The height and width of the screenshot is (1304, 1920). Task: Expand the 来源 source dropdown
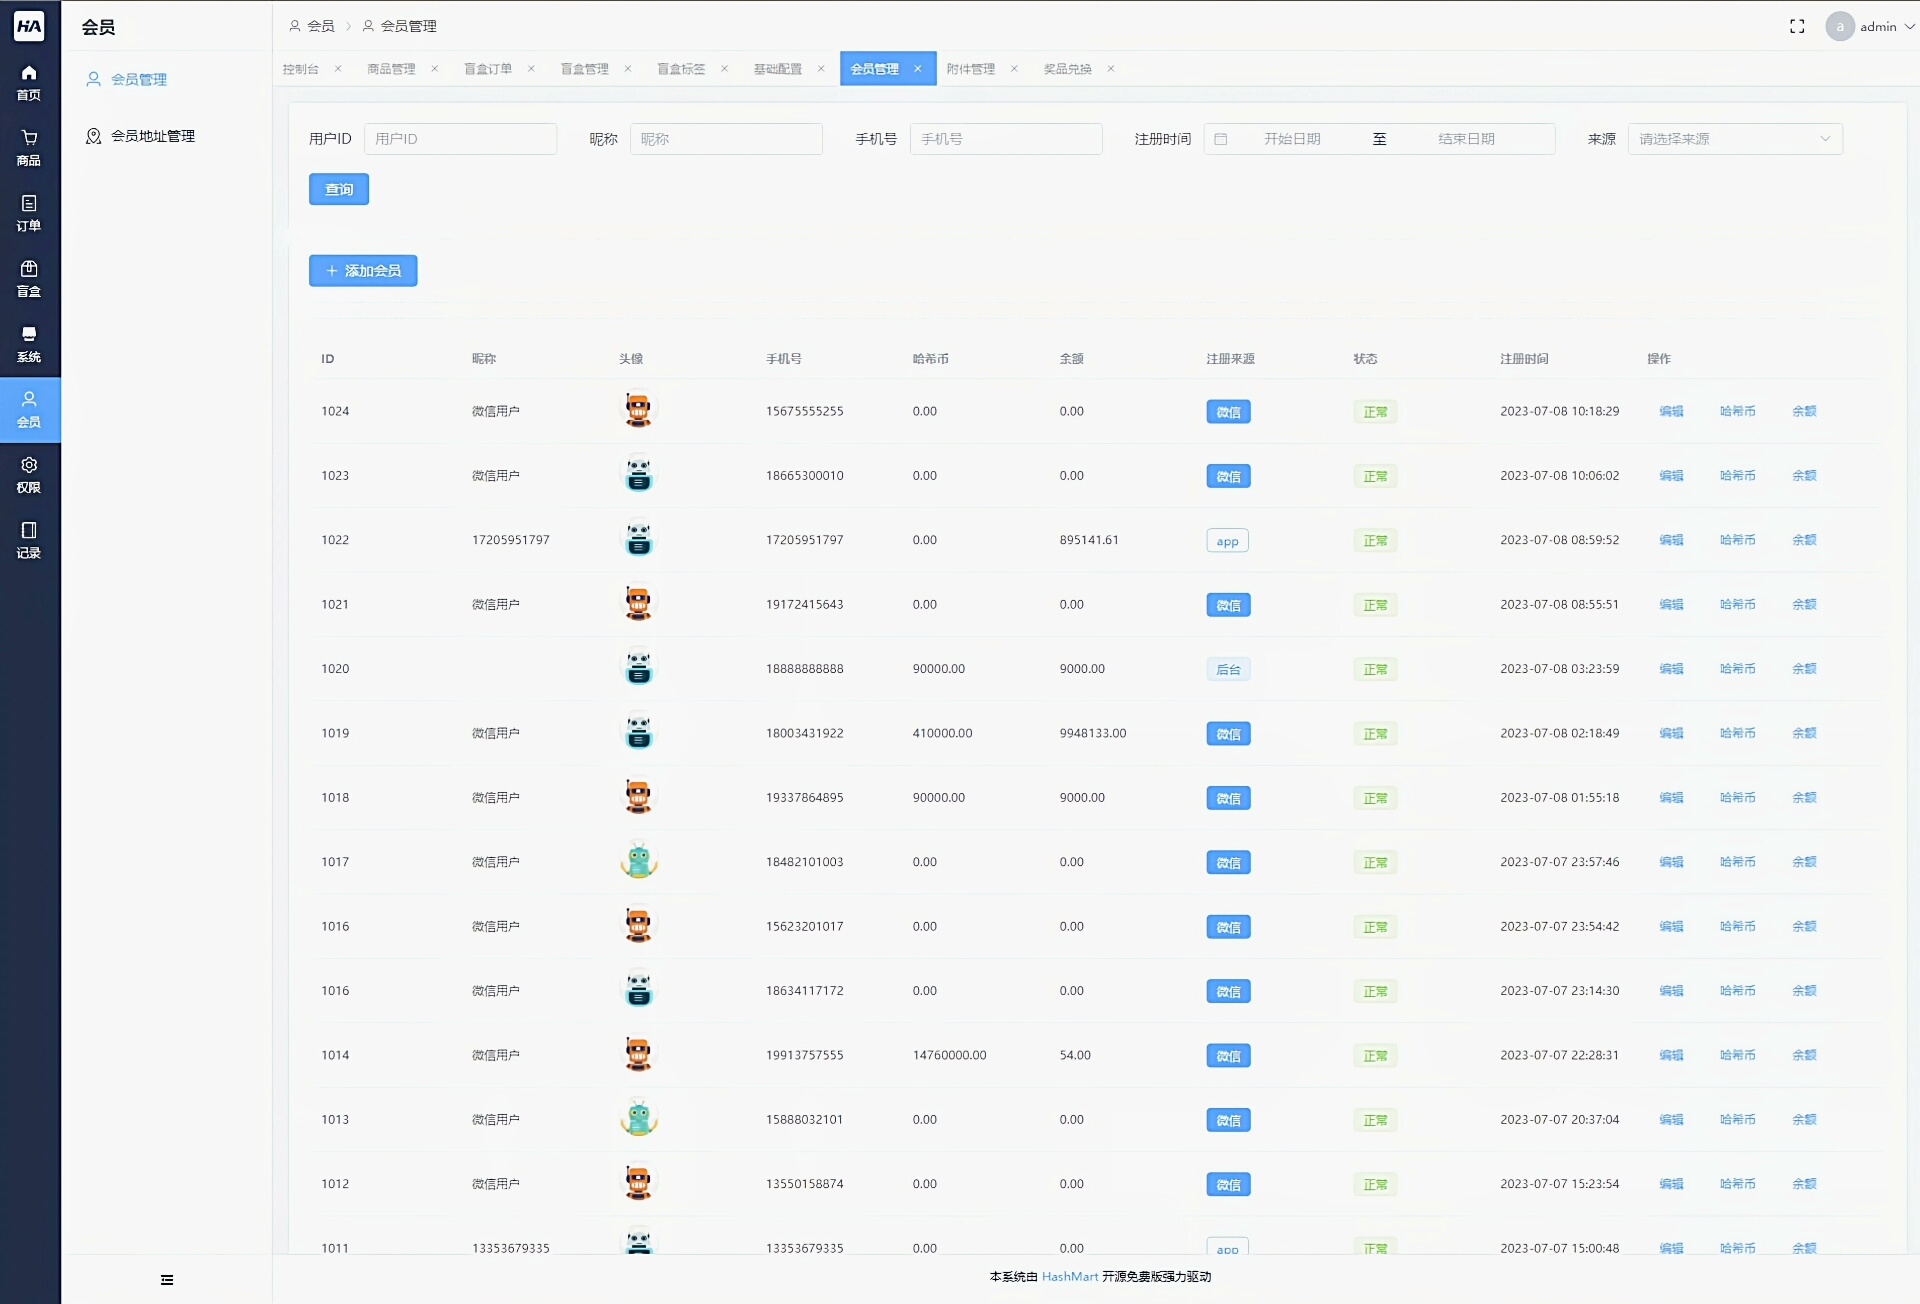point(1734,139)
